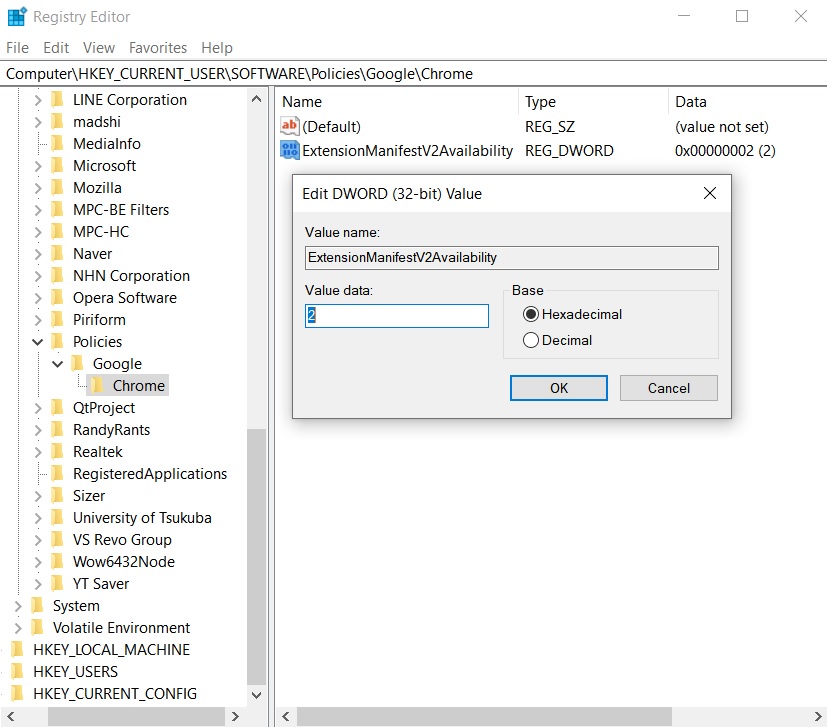
Task: Click the QtProject folder icon
Action: [57, 408]
